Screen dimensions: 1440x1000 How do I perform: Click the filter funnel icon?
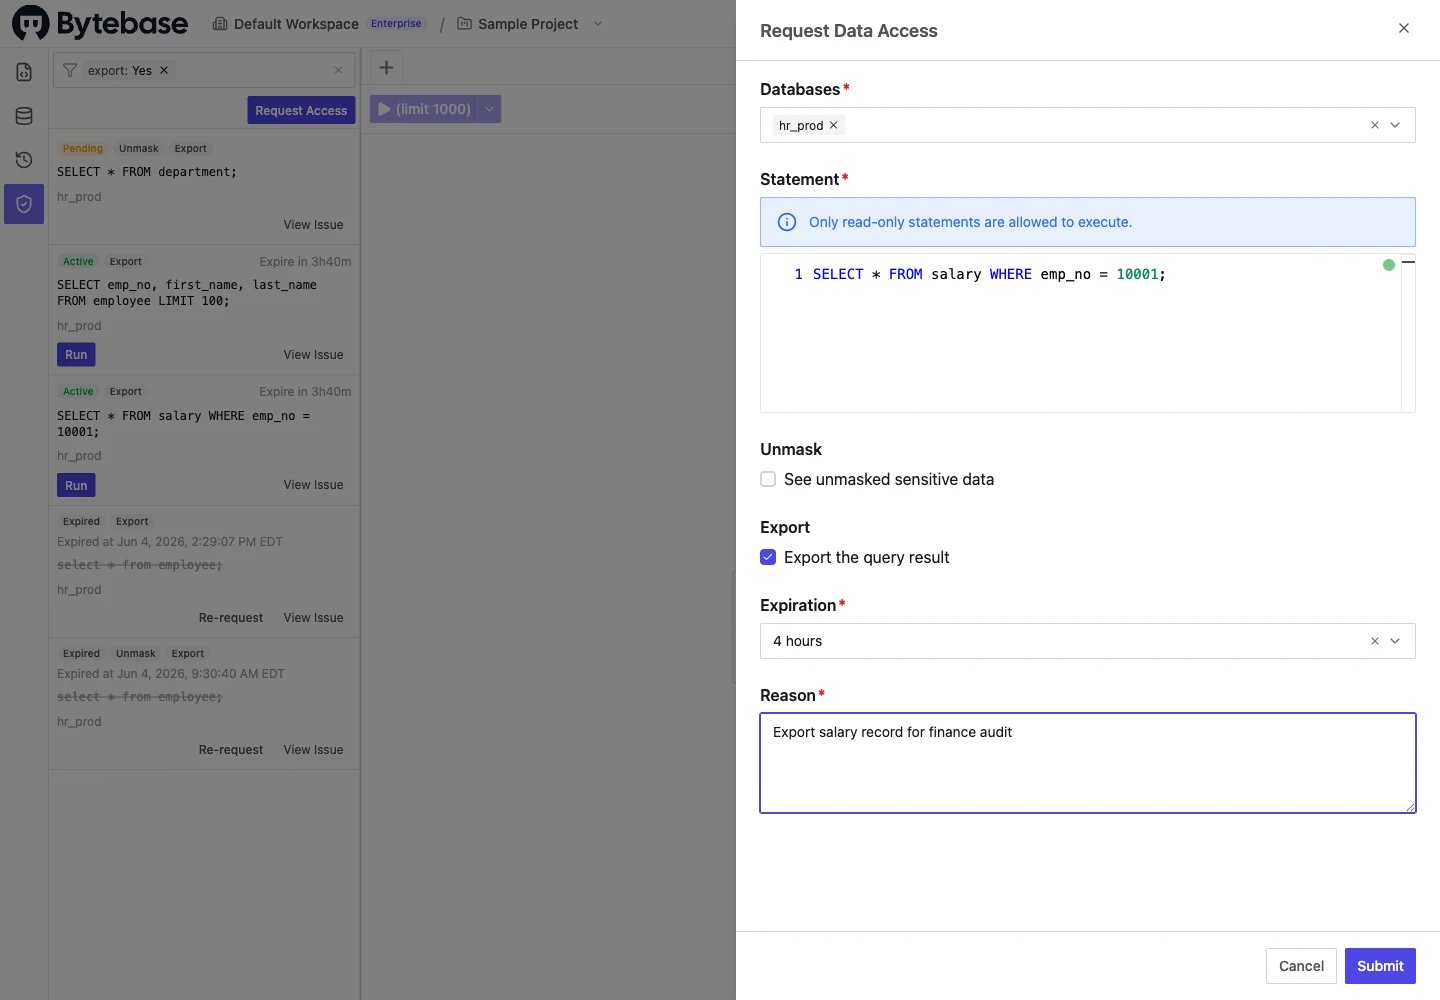(x=70, y=70)
